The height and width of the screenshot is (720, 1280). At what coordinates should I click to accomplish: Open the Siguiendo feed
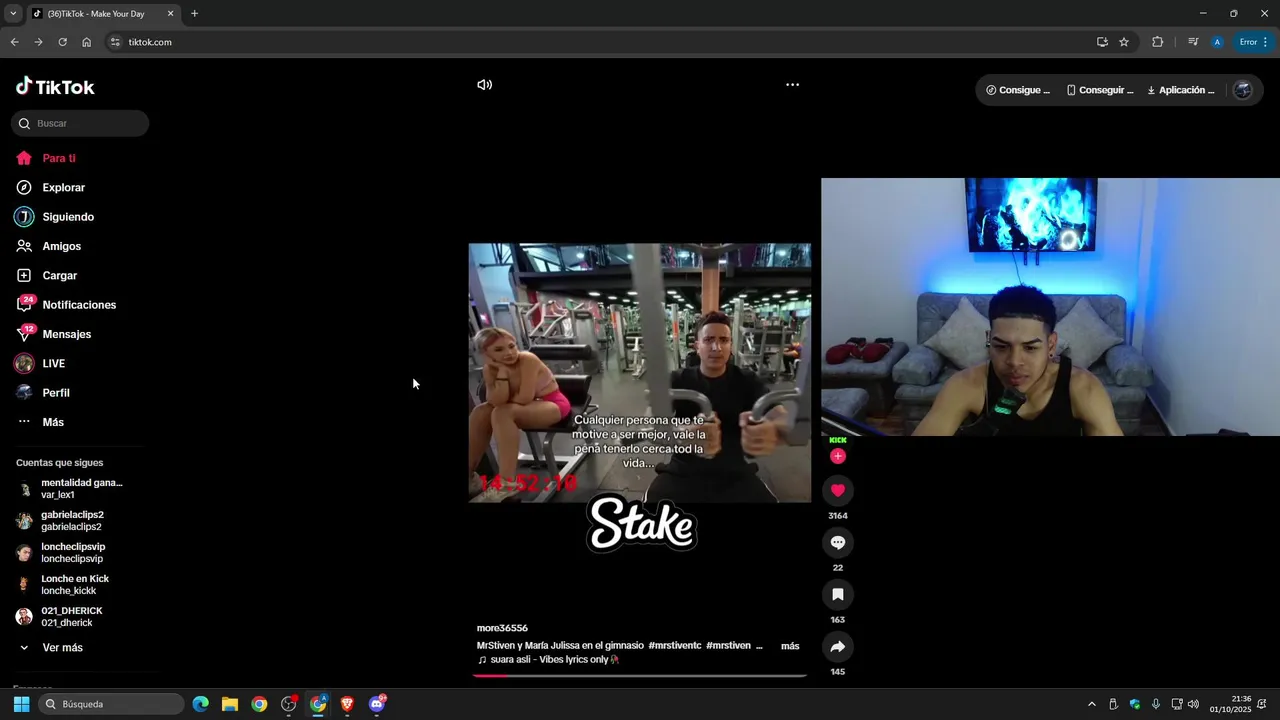pyautogui.click(x=68, y=217)
